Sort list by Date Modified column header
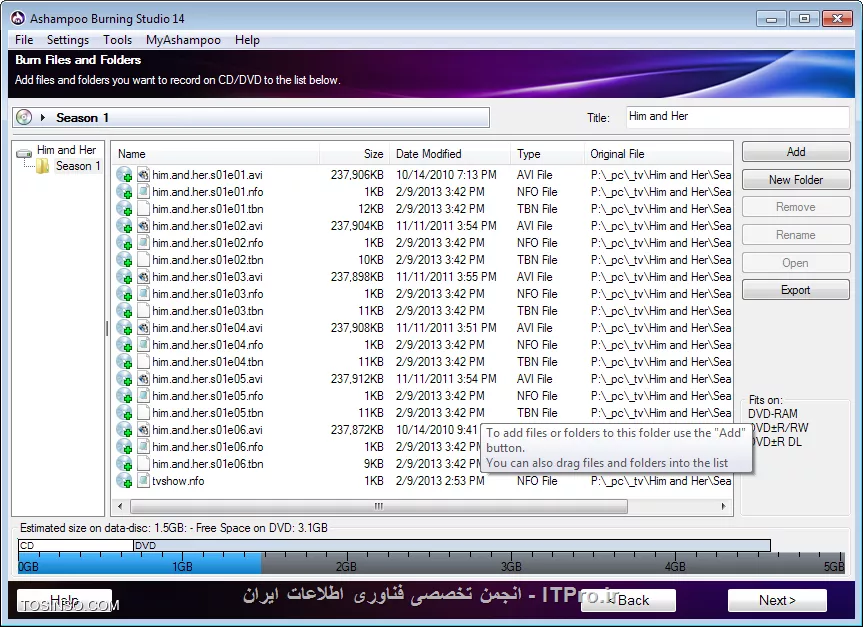This screenshot has width=863, height=627. [450, 154]
